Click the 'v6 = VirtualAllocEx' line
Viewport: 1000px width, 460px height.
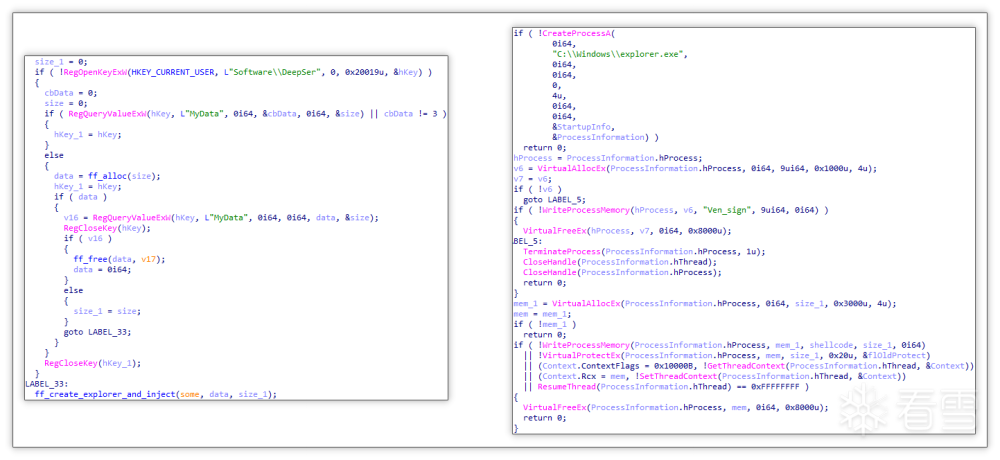tap(695, 168)
